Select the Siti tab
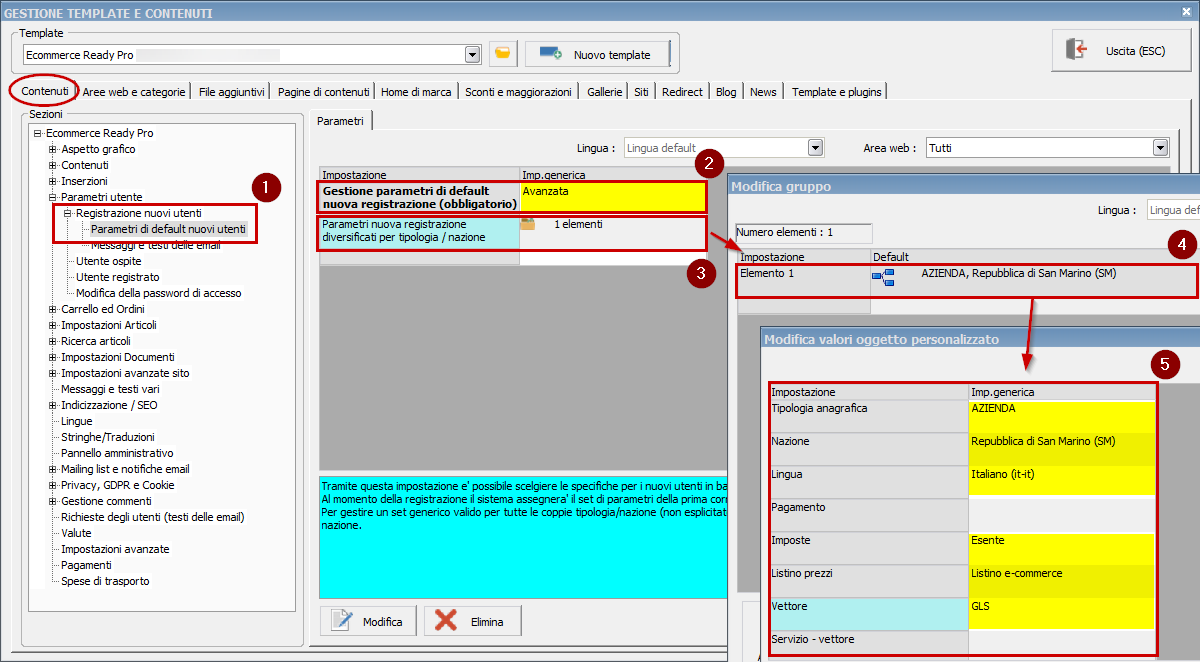 click(x=641, y=92)
